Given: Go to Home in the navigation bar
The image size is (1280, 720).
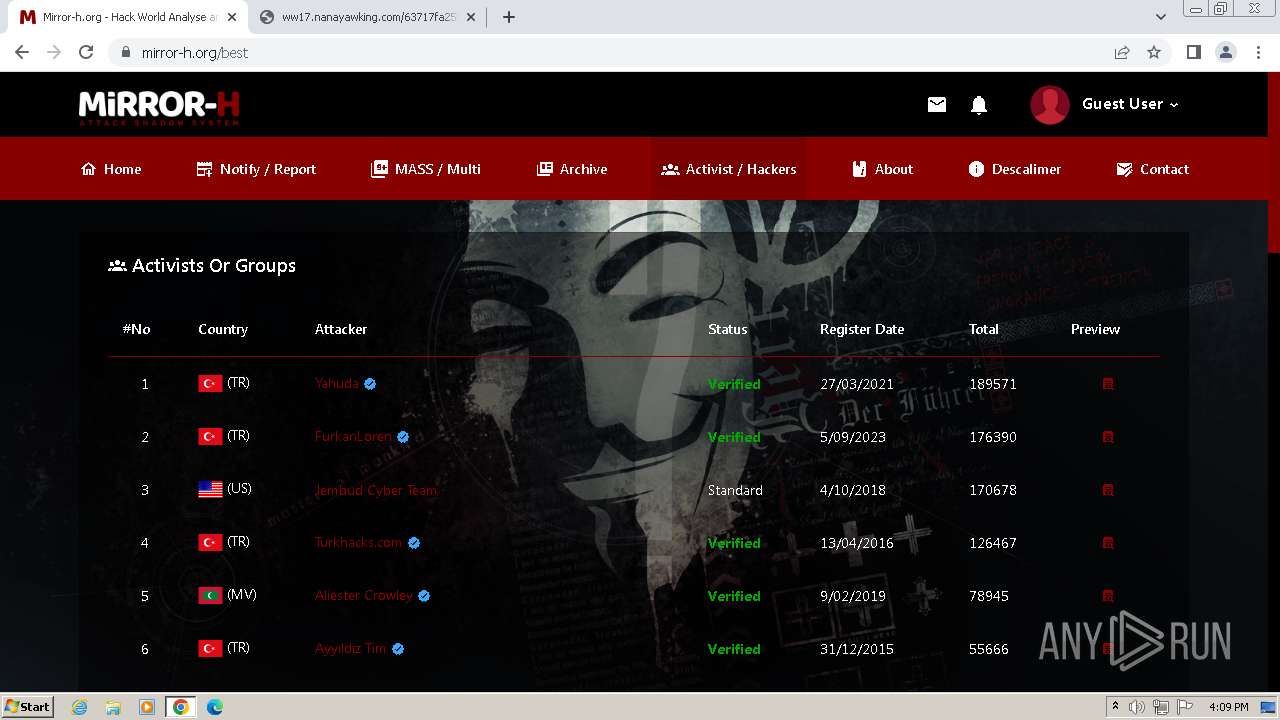Looking at the screenshot, I should coord(111,169).
